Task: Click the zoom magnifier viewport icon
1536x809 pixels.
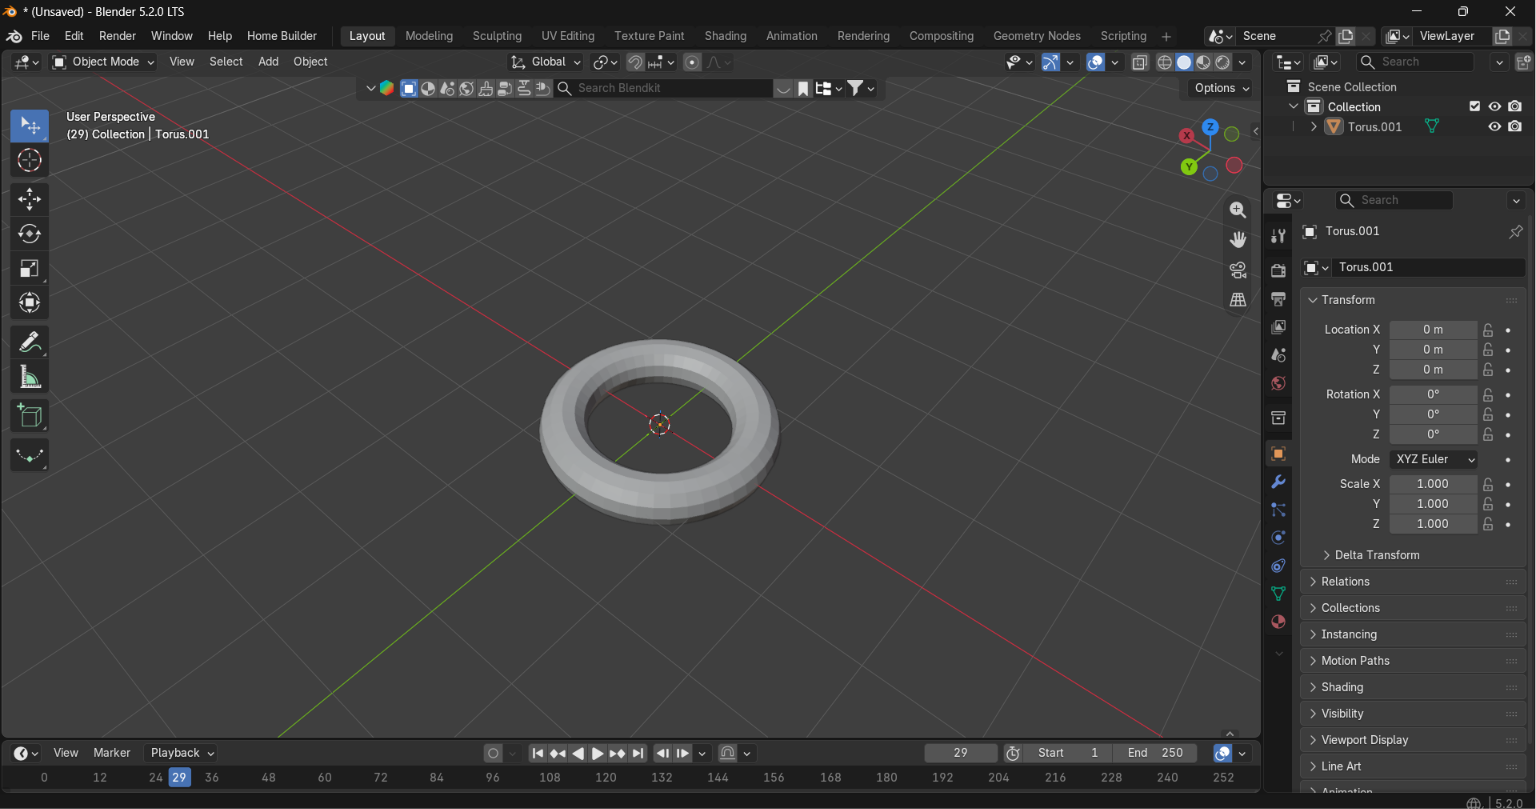Action: tap(1238, 210)
